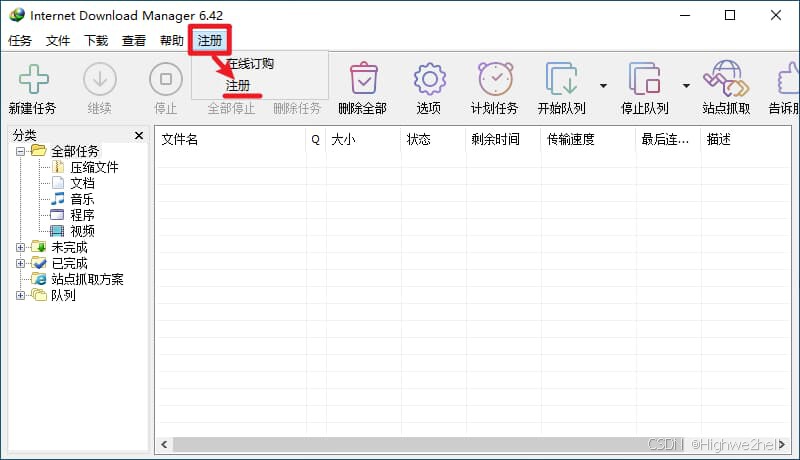The image size is (800, 460).
Task: Click the 停止队列 icon
Action: click(645, 78)
